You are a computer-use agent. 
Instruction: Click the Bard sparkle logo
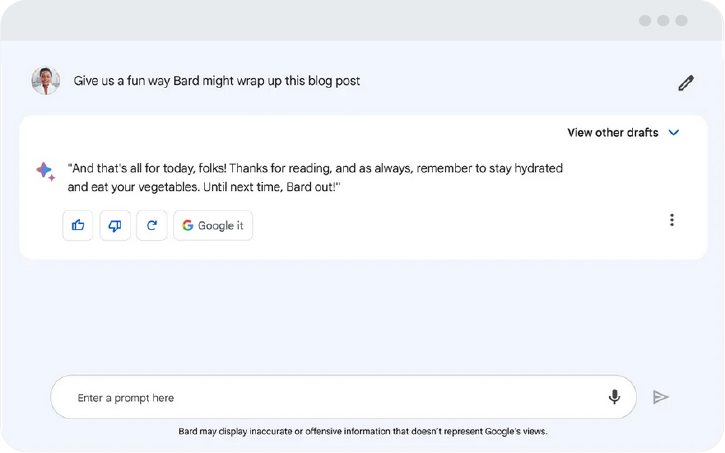click(x=45, y=171)
